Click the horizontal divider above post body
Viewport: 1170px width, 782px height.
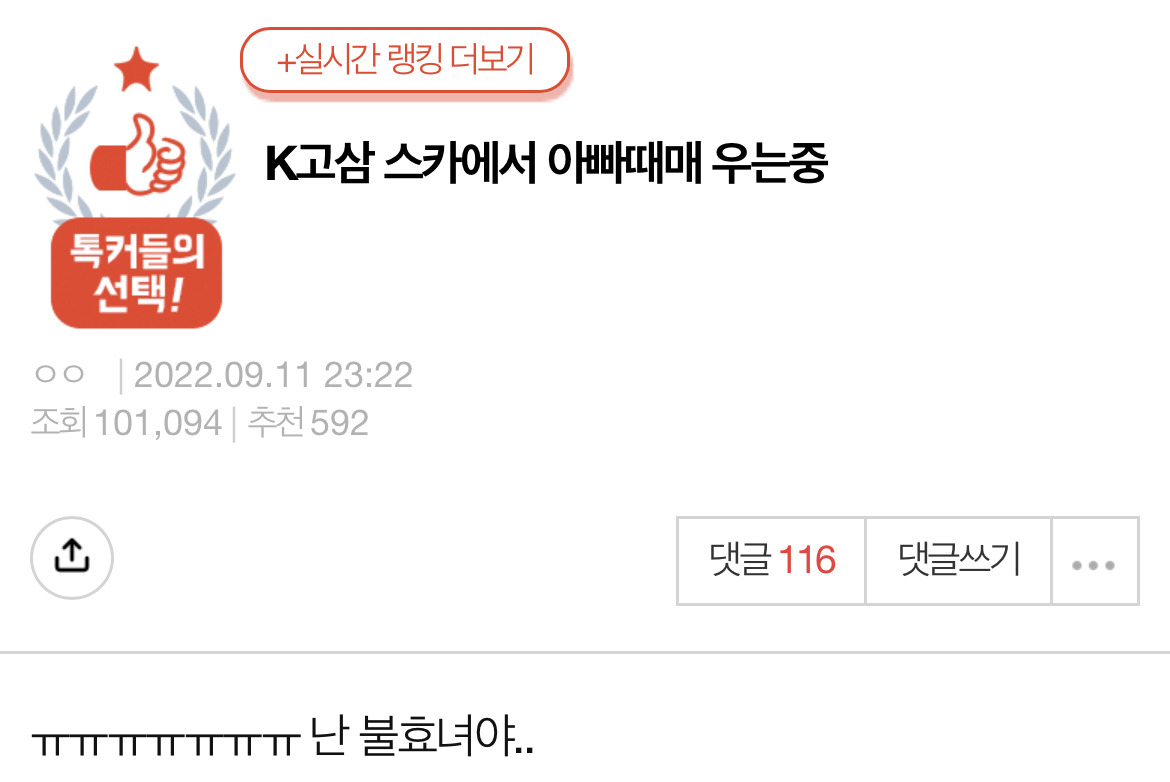[585, 653]
